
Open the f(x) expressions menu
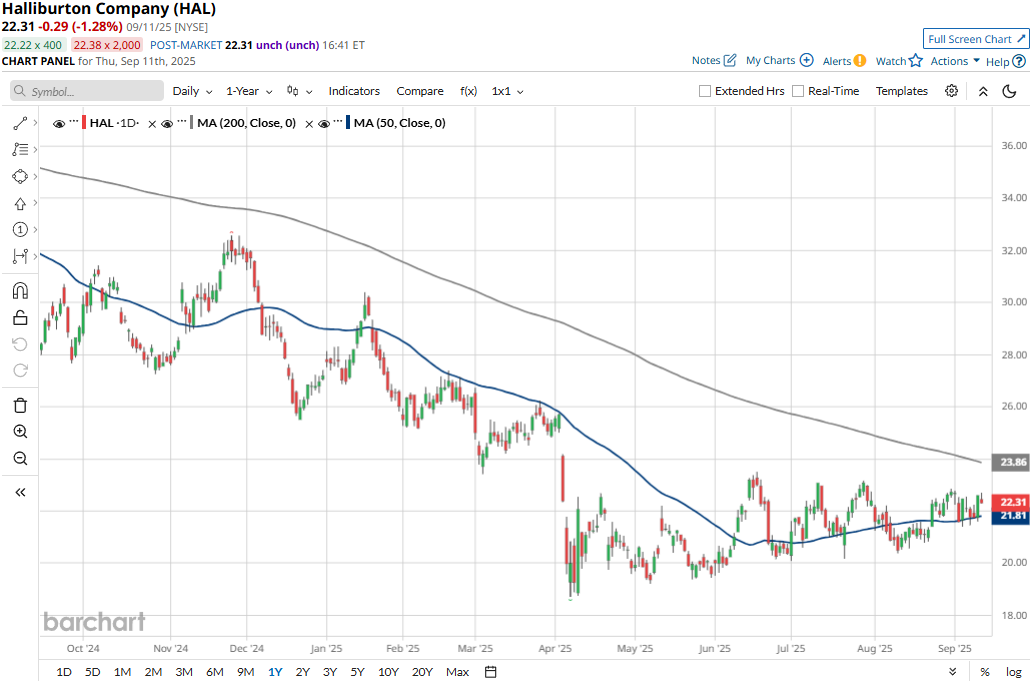[468, 91]
